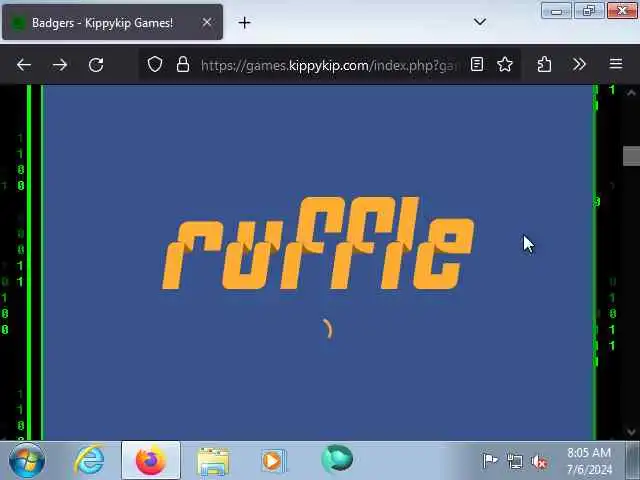Click page scrollbar down arrow
This screenshot has width=640, height=480.
[x=631, y=432]
